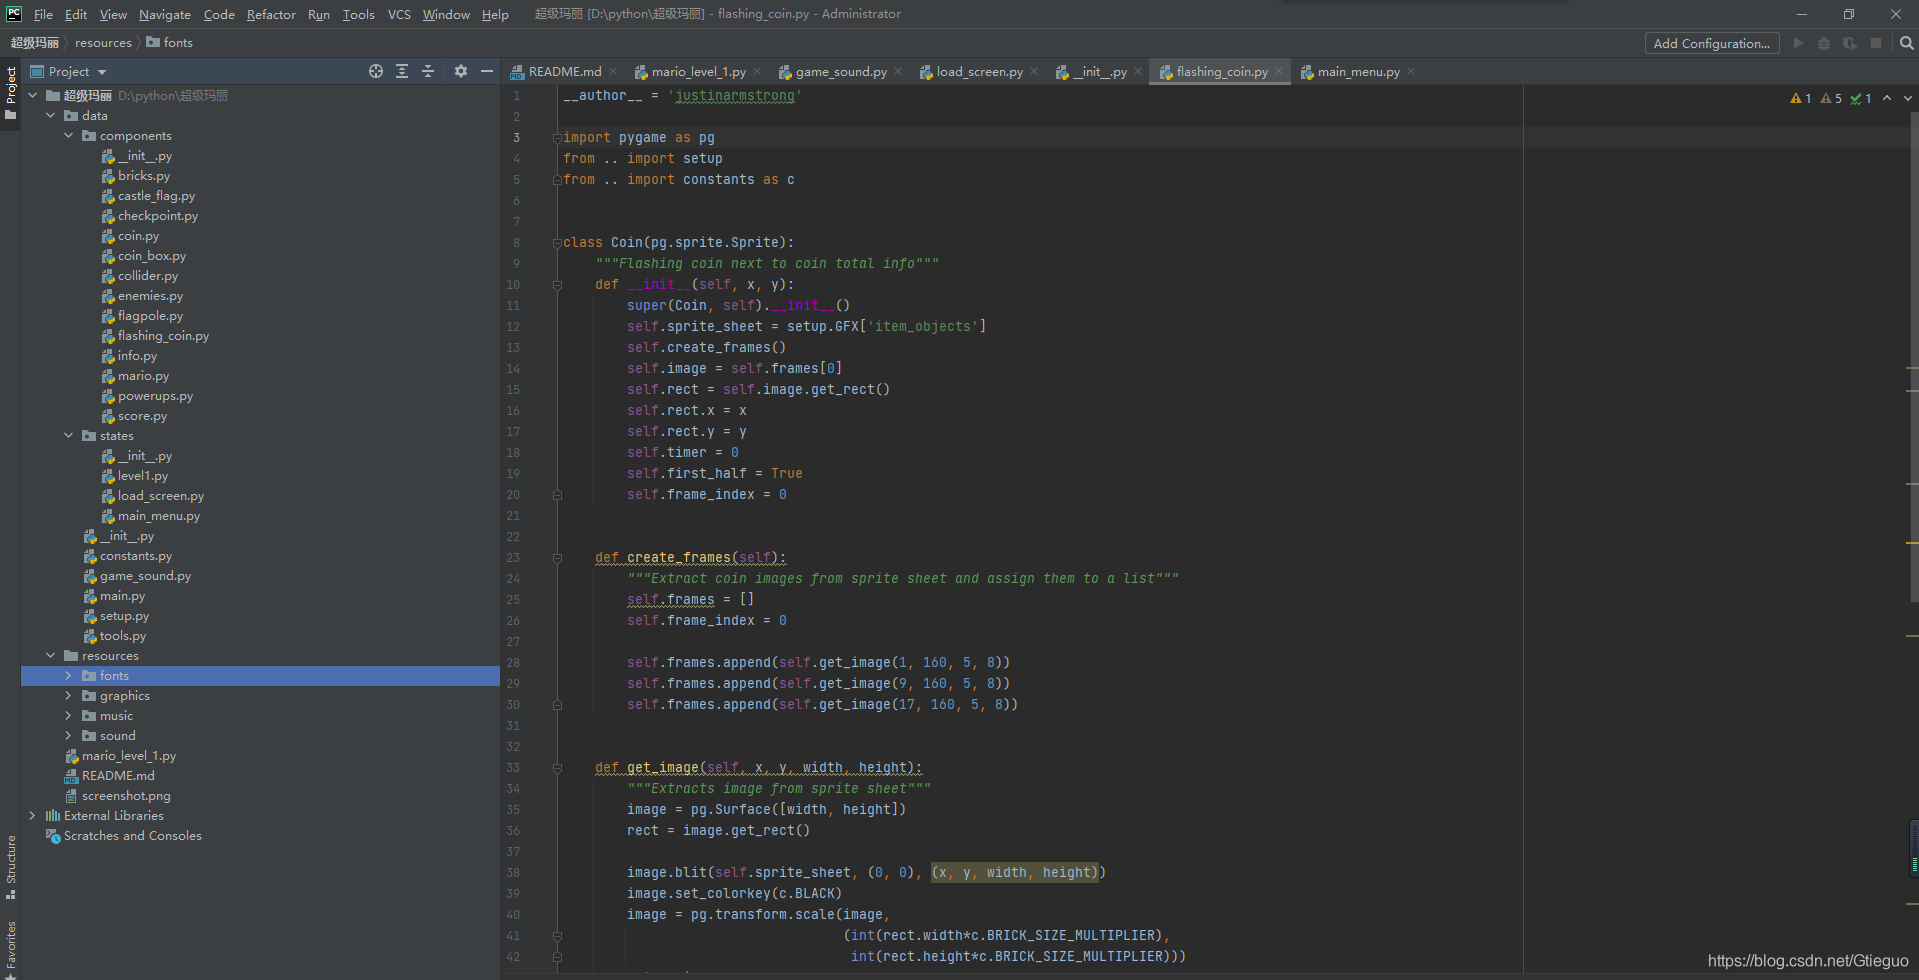This screenshot has height=980, width=1919.
Task: Expand the graphics folder arrow
Action: pyautogui.click(x=69, y=695)
